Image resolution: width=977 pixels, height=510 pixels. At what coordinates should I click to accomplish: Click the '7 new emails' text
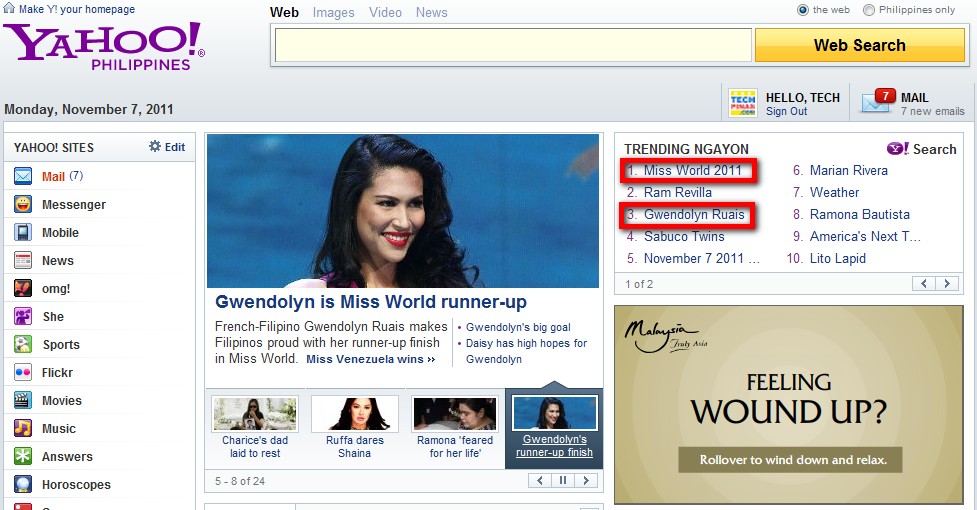(x=932, y=111)
